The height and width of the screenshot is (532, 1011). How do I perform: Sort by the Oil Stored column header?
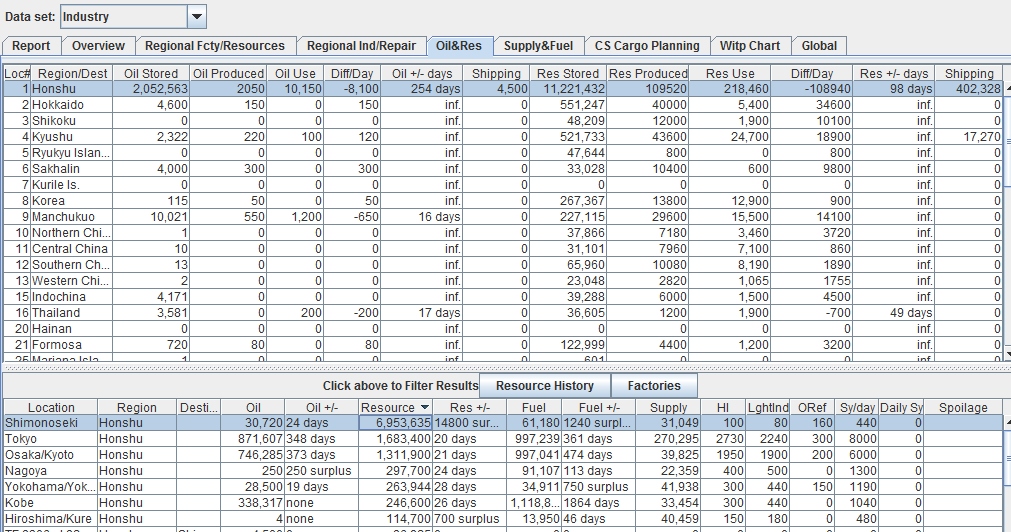151,74
